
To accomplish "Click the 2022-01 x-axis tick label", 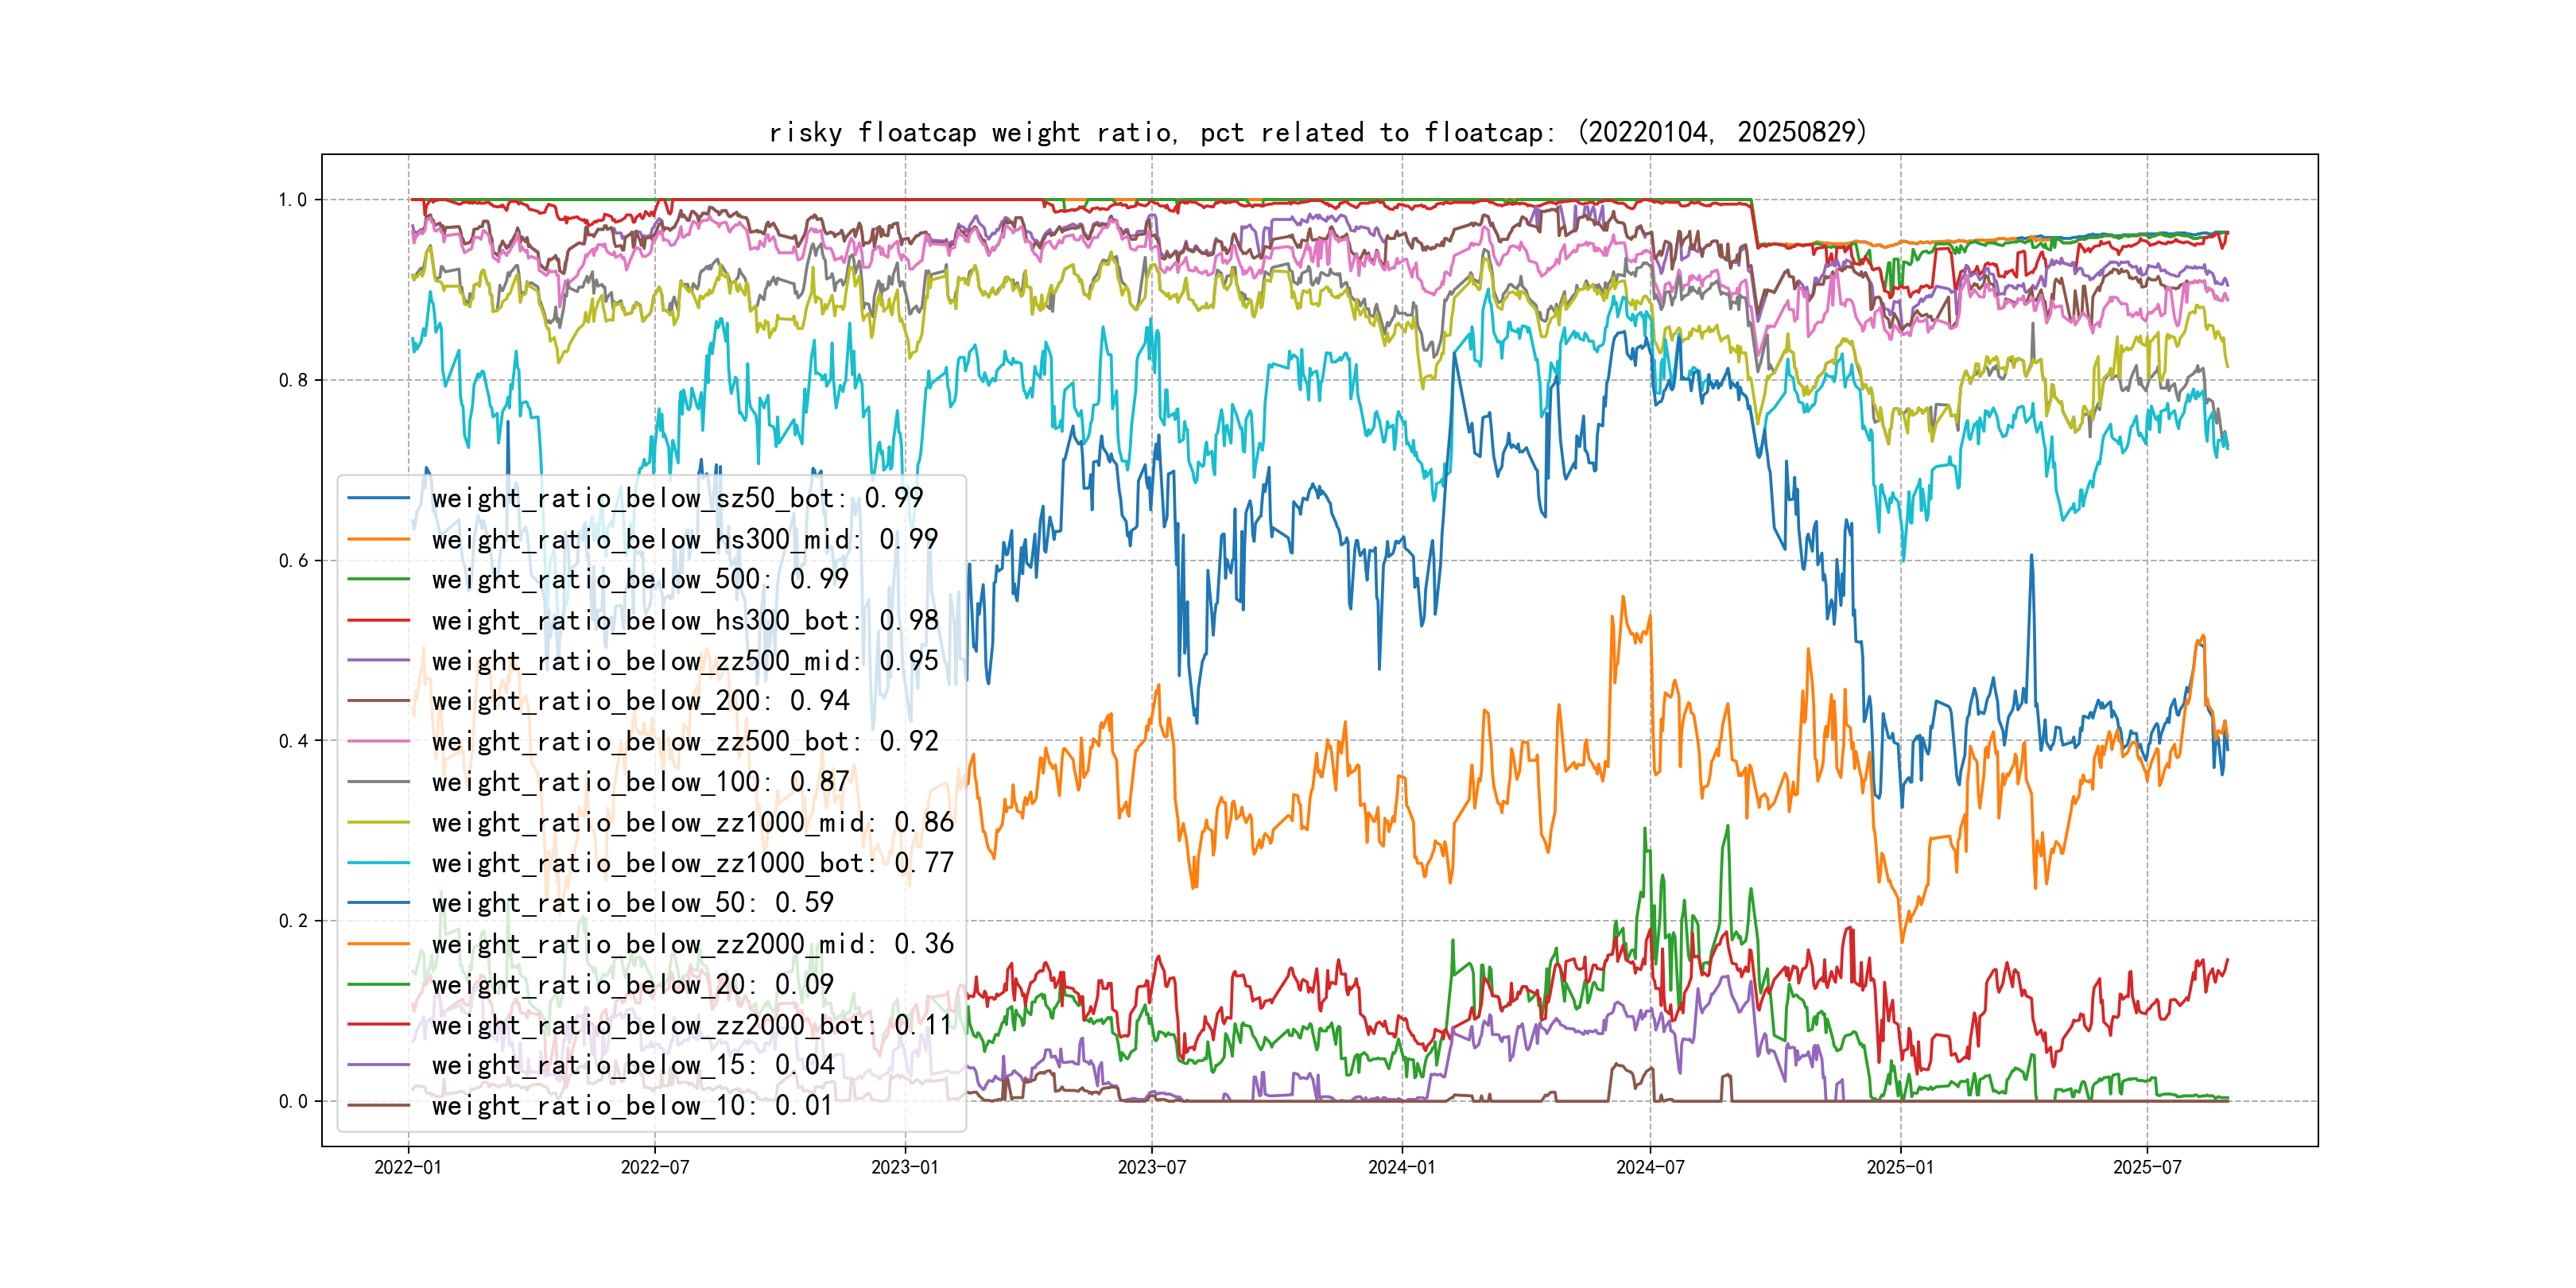I will [407, 1167].
